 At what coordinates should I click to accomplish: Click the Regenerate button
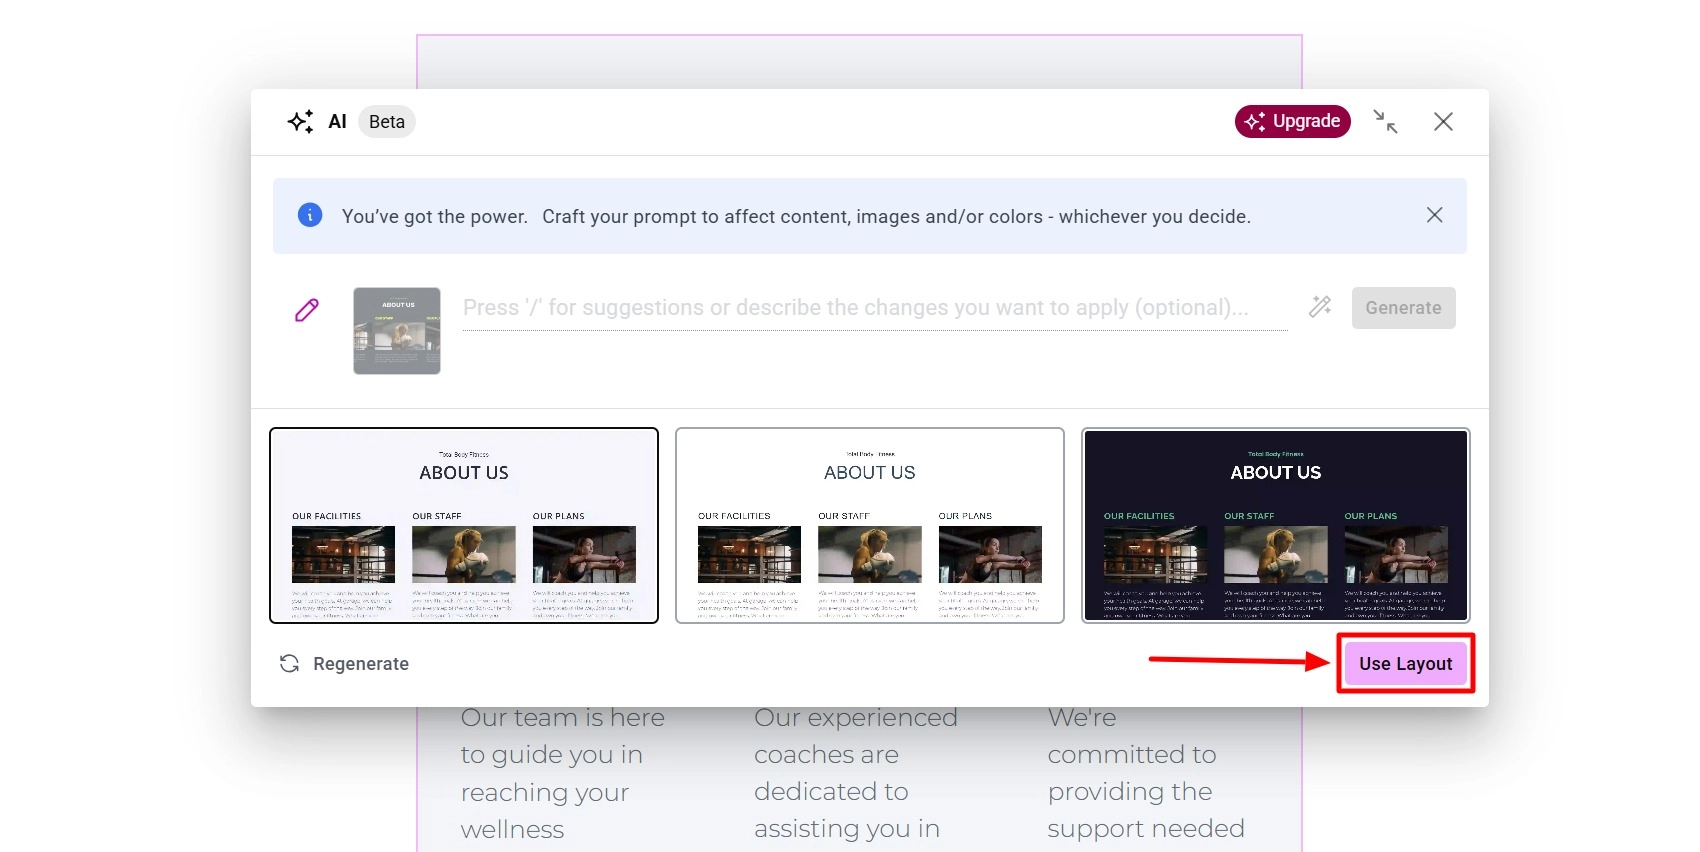[x=344, y=664]
